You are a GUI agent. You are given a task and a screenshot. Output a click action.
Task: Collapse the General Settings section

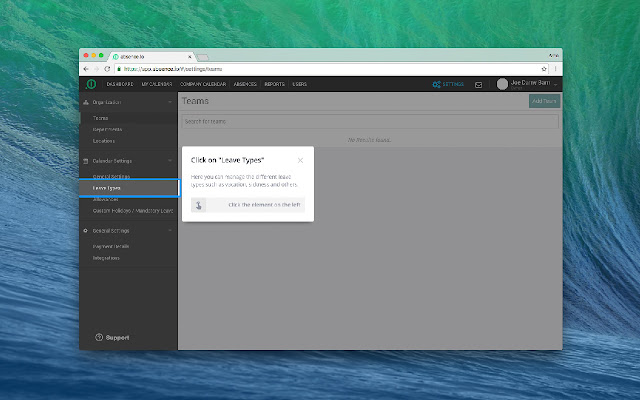[171, 231]
